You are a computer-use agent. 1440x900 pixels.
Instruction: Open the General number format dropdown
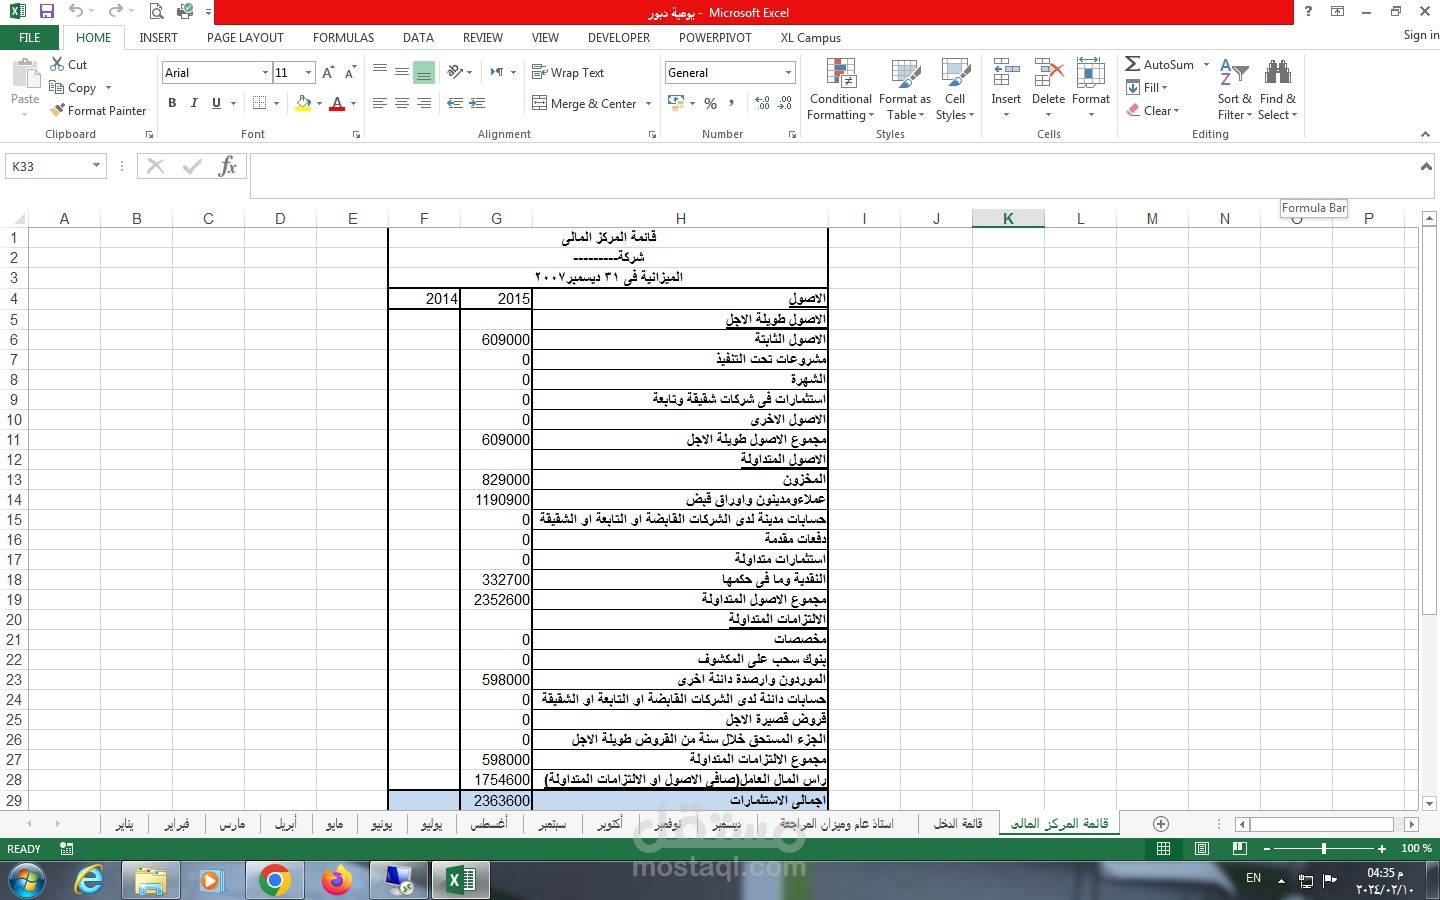coord(788,72)
